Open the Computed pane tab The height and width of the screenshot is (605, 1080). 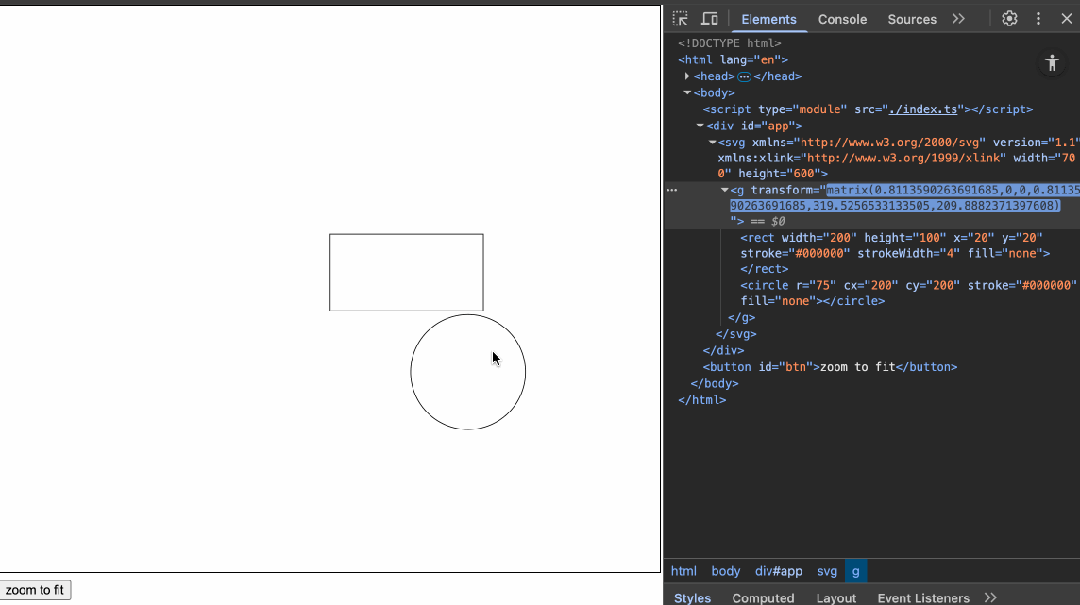pyautogui.click(x=763, y=597)
